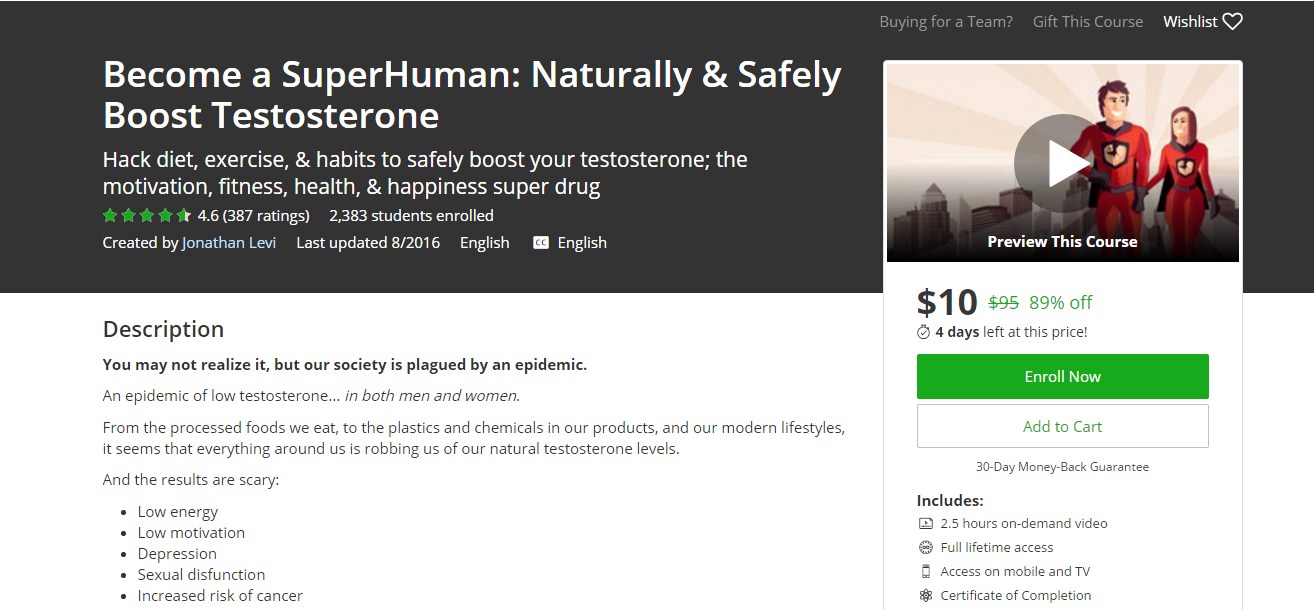
Task: Click the Wishlist heart icon
Action: coord(1232,21)
